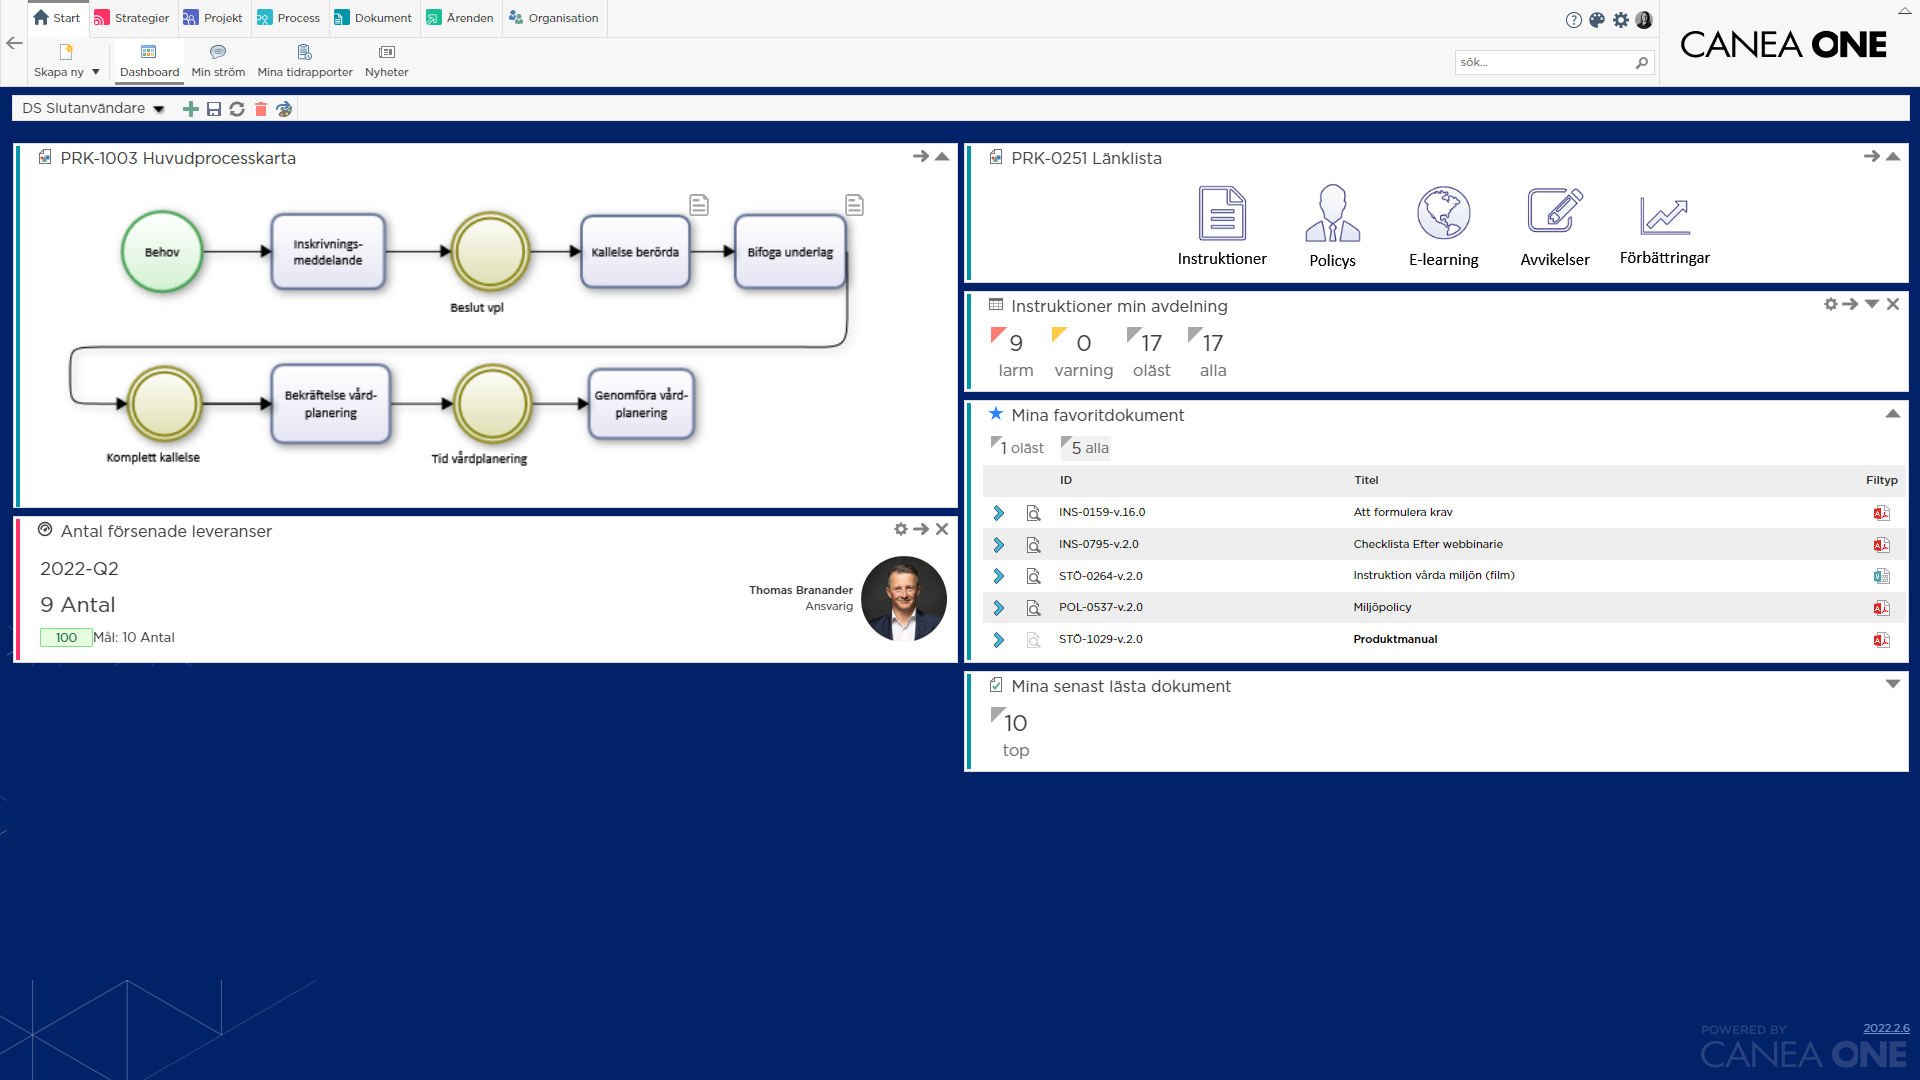This screenshot has height=1080, width=1920.
Task: Open the Min ström tab
Action: coord(218,60)
